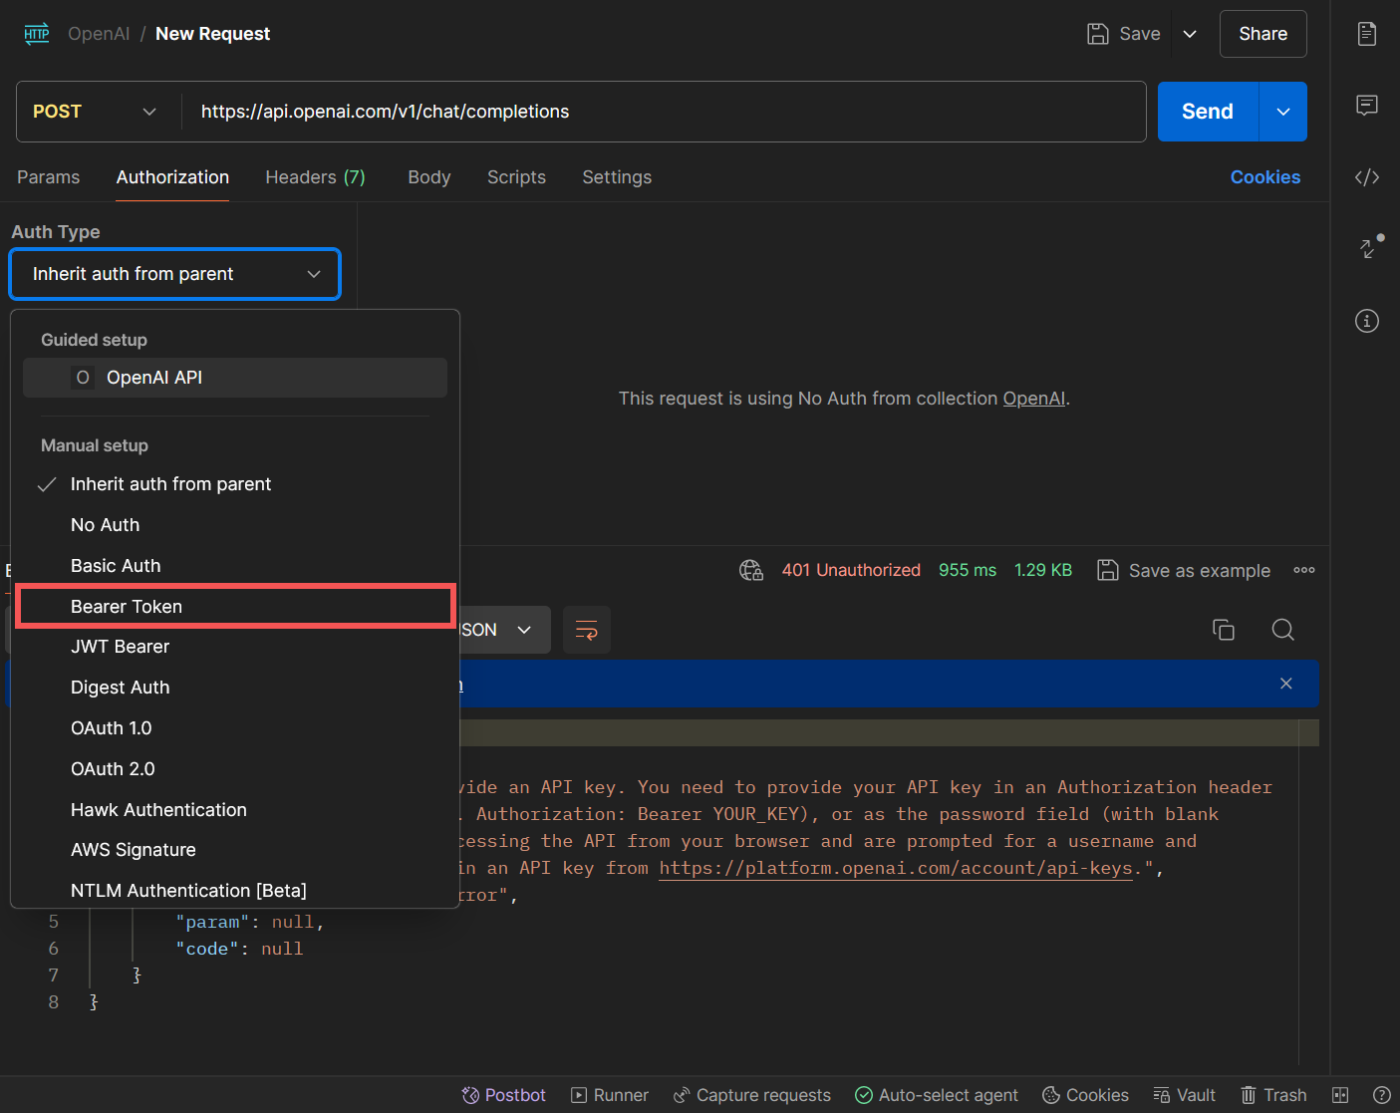
Task: Open the comments panel icon
Action: [x=1367, y=105]
